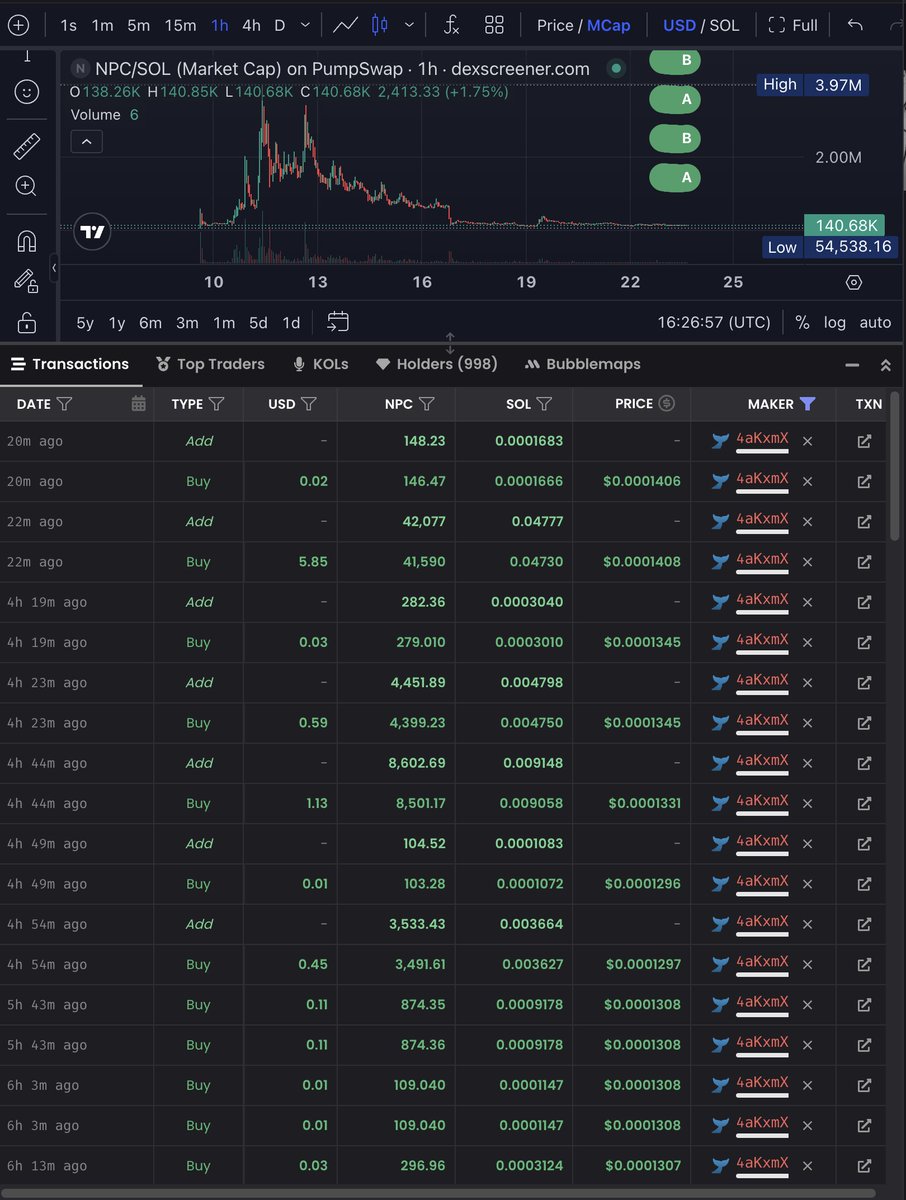
Task: Toggle the magnet snap tool
Action: (26, 241)
